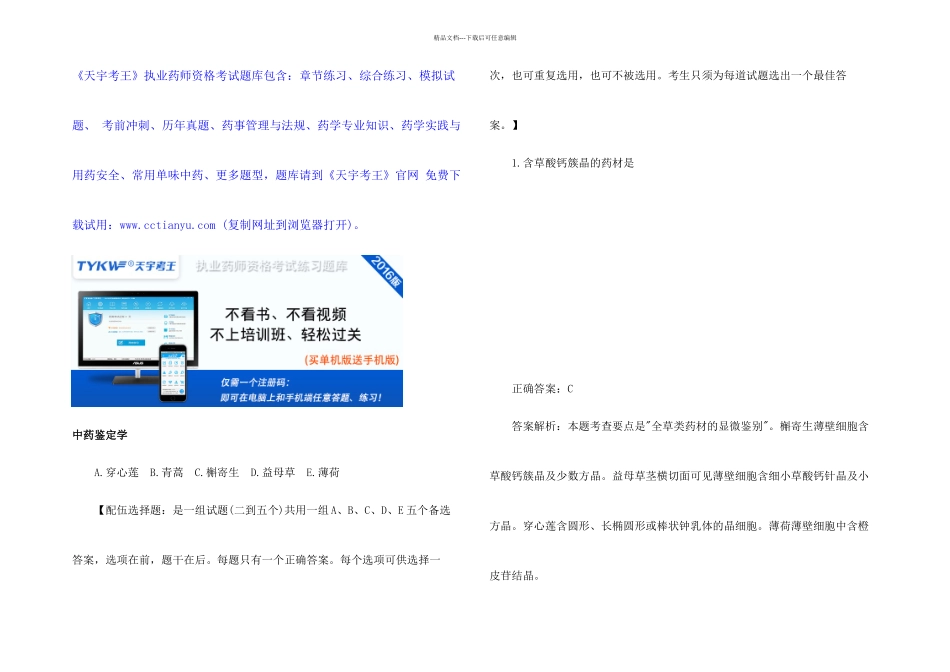Click the TYKW 天宇考王 advertisement banner image
The height and width of the screenshot is (672, 950).
[x=237, y=331]
